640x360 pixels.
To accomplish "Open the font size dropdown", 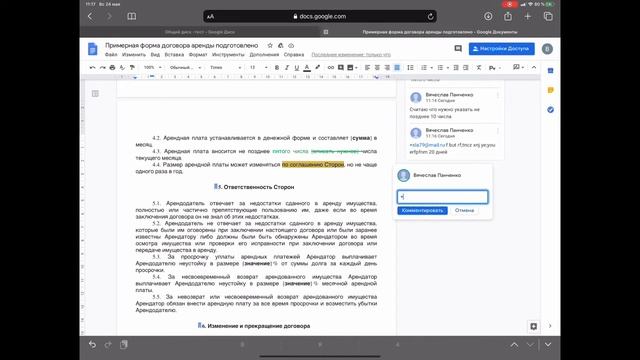I will tap(259, 67).
